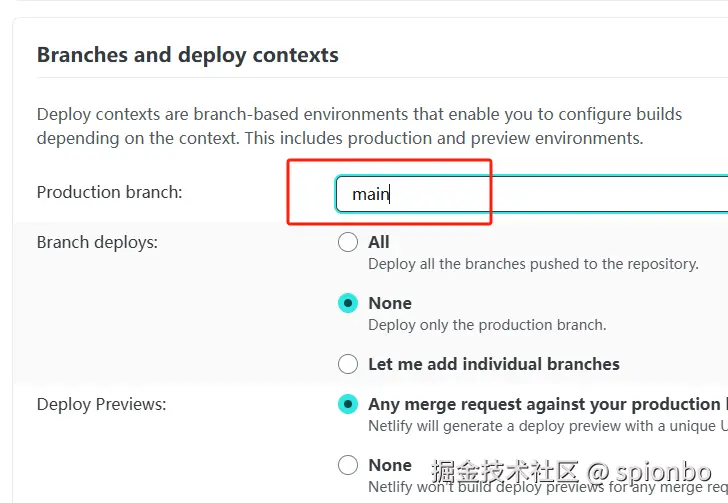Image resolution: width=728 pixels, height=503 pixels.
Task: Click the Production branch input containing 'main'
Action: tap(532, 194)
